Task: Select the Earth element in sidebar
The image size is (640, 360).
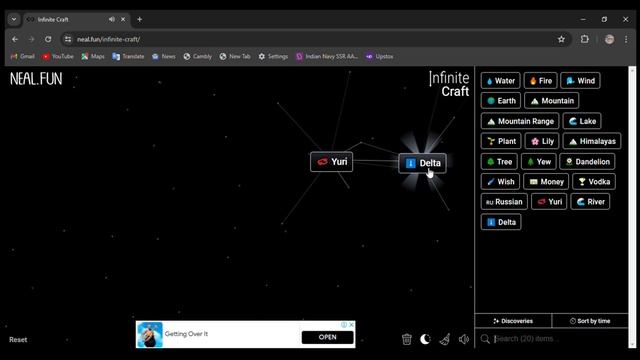Action: click(501, 101)
